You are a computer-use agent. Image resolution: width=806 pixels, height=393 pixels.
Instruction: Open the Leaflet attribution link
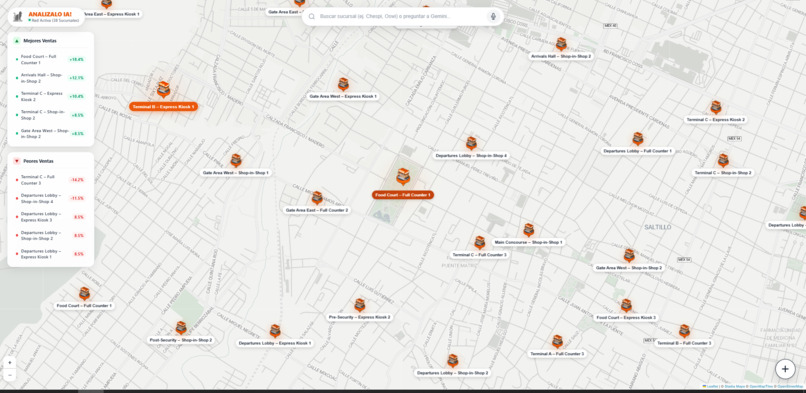coord(711,386)
